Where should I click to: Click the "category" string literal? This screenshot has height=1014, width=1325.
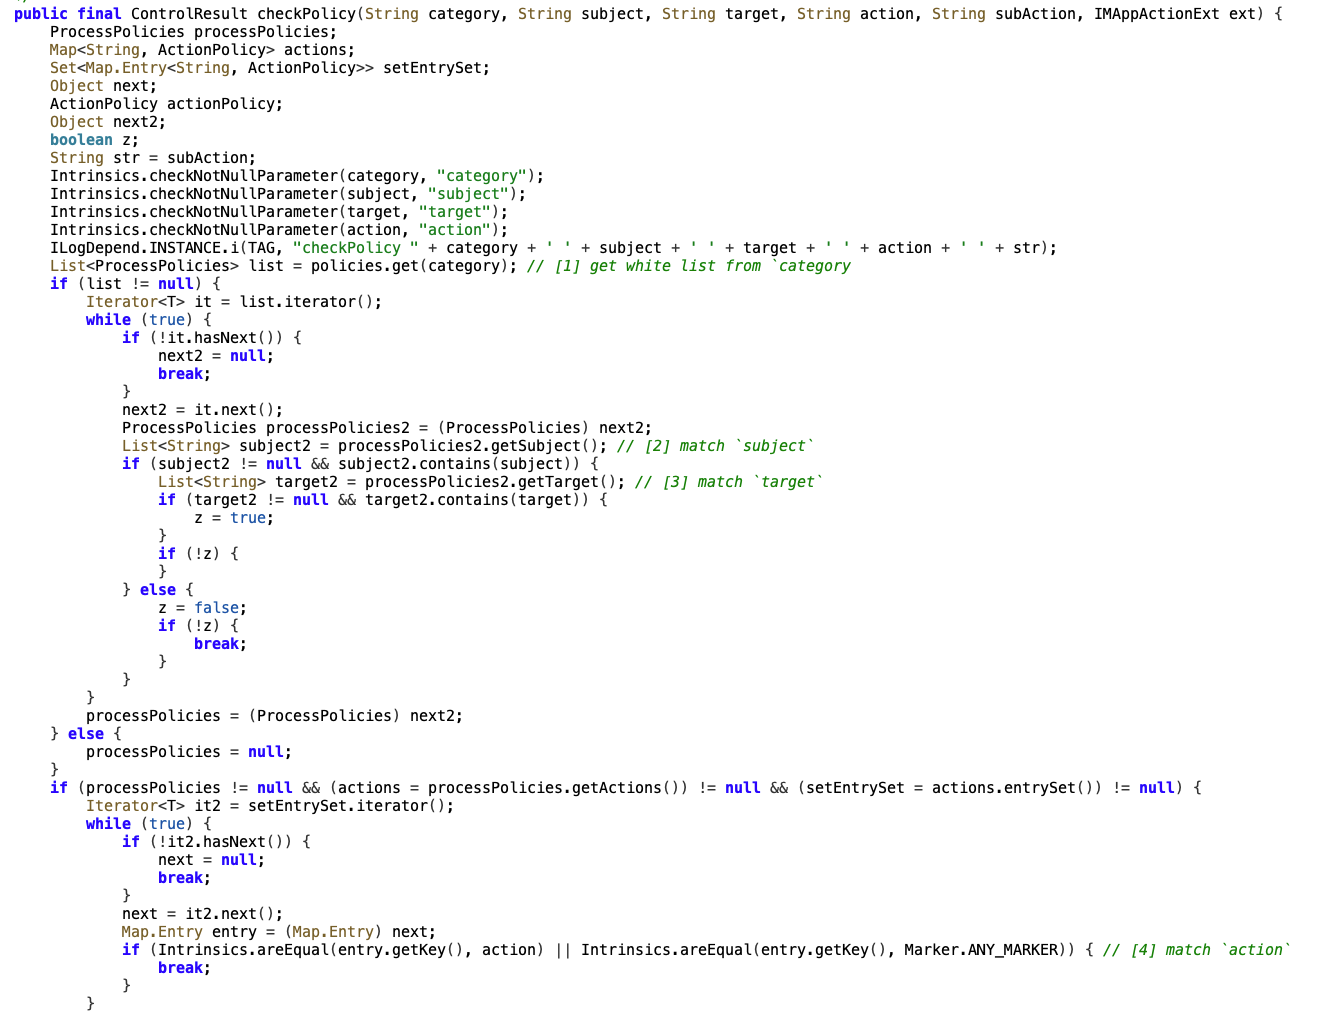(482, 175)
